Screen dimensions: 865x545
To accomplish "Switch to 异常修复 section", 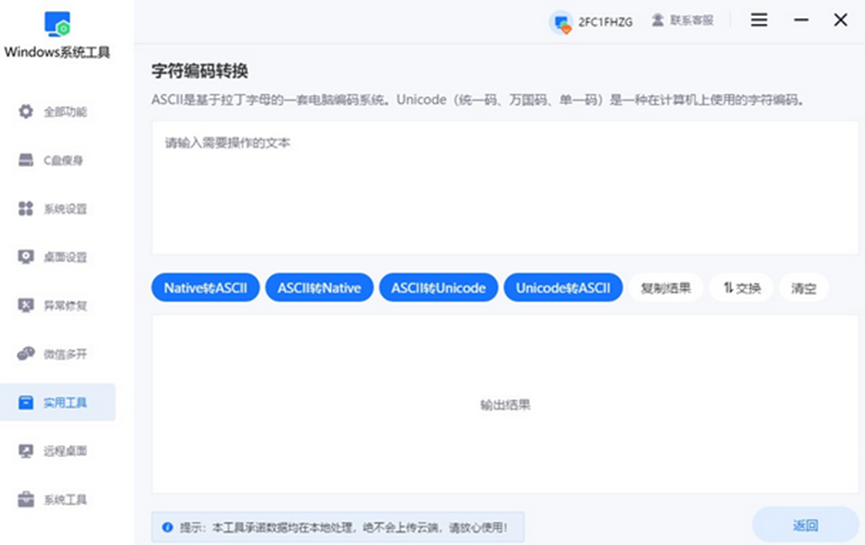I will pos(57,306).
